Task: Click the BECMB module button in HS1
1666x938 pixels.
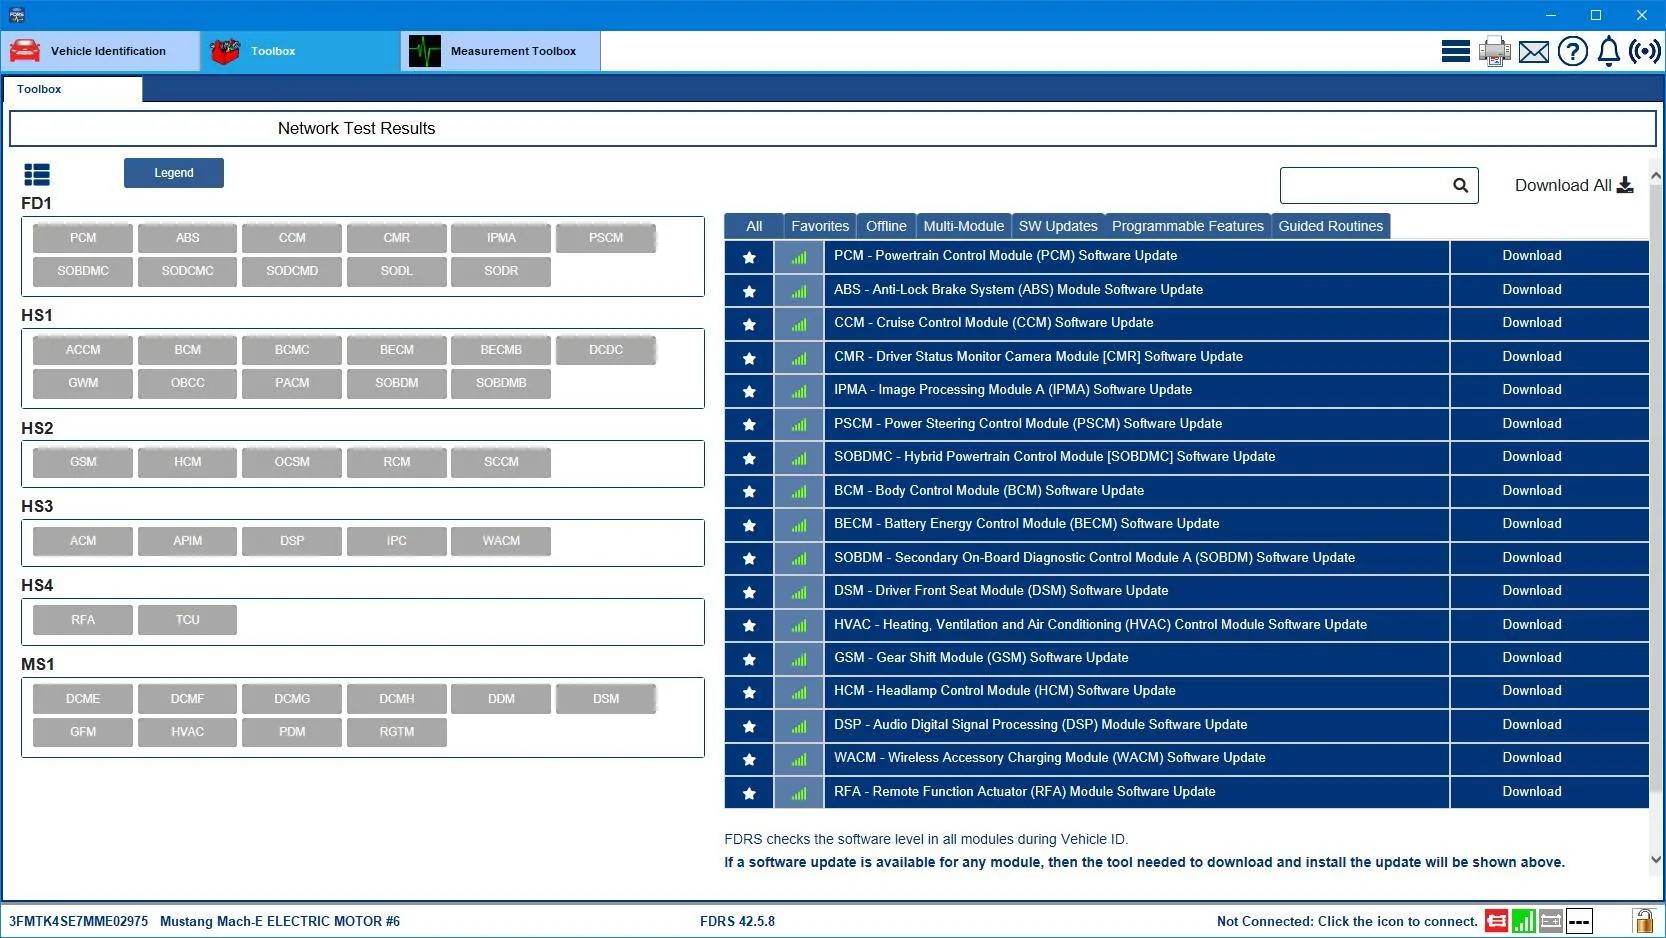Action: [x=501, y=350]
